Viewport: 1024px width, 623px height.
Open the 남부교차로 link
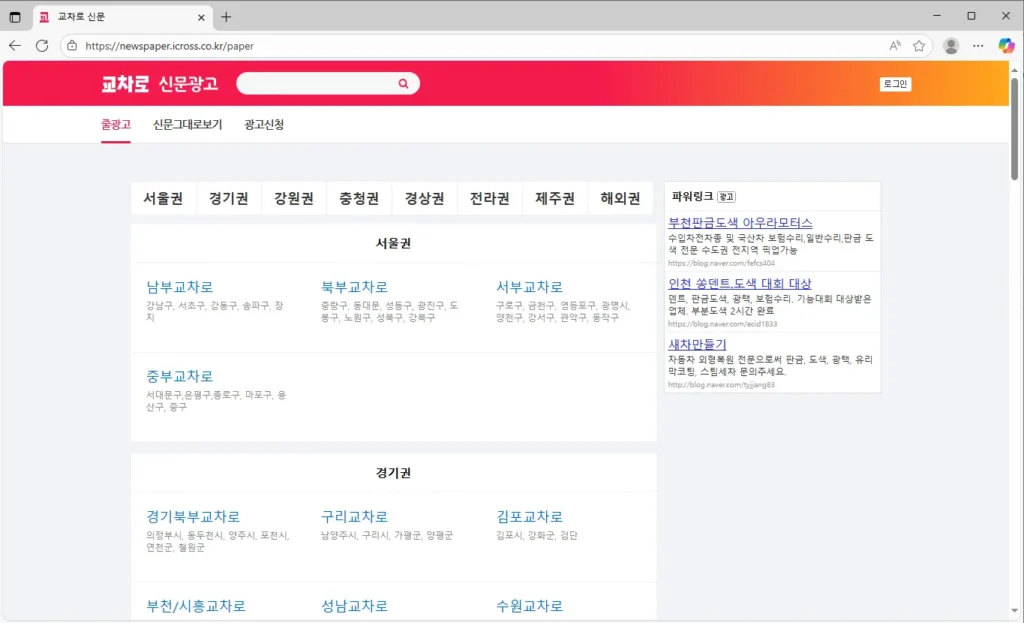[179, 285]
